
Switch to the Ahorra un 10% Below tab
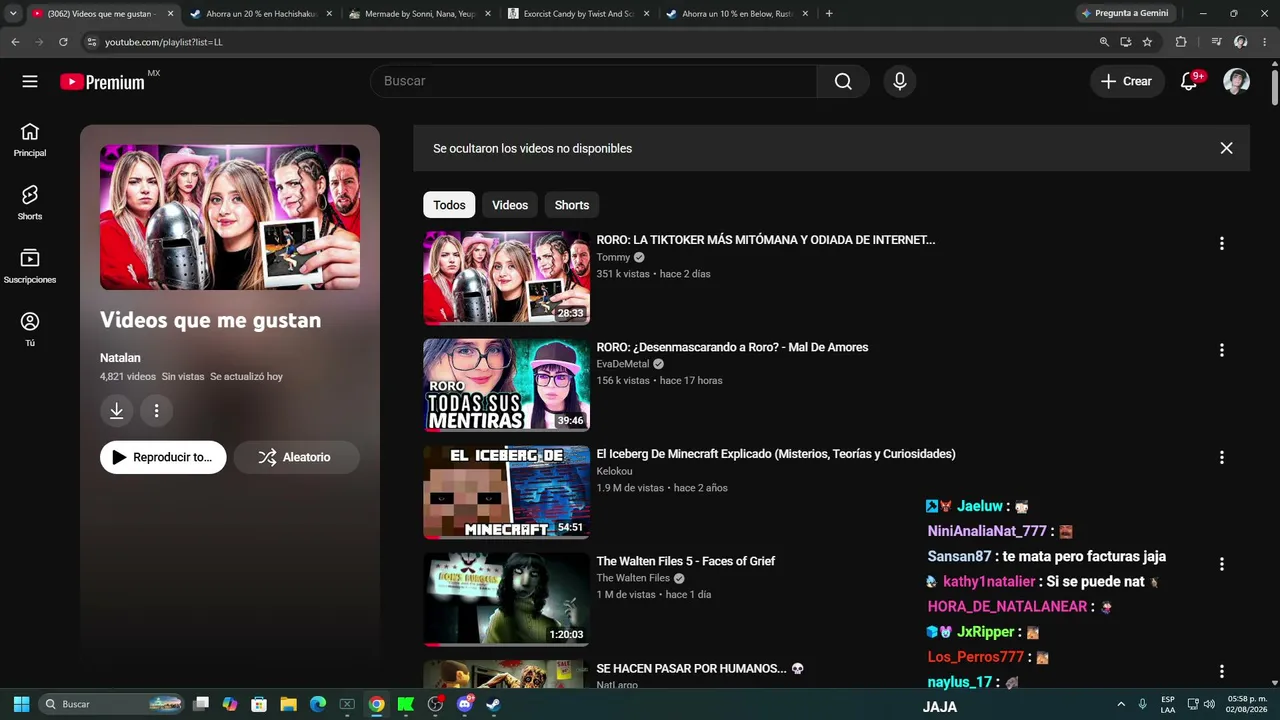coord(738,14)
